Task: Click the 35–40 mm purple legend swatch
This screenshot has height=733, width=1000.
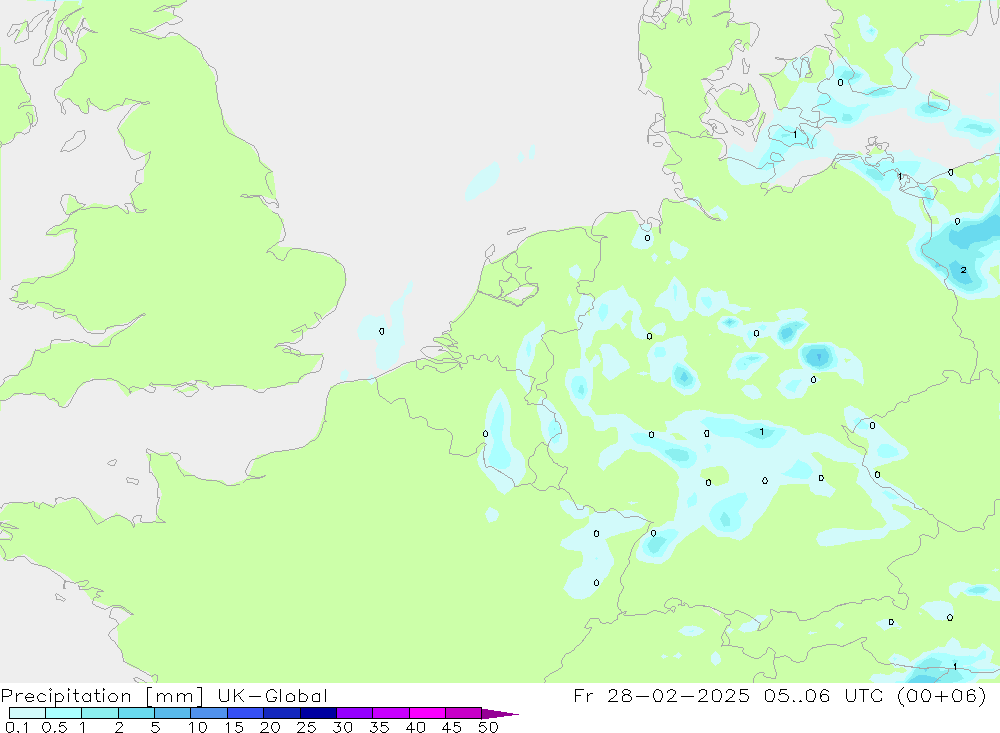Action: [x=391, y=713]
